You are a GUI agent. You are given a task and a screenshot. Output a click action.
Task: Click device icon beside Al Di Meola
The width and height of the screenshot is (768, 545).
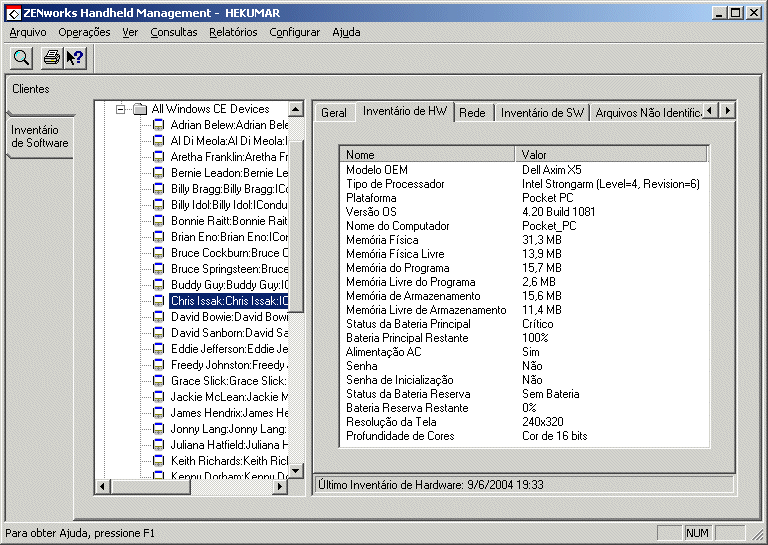click(158, 141)
